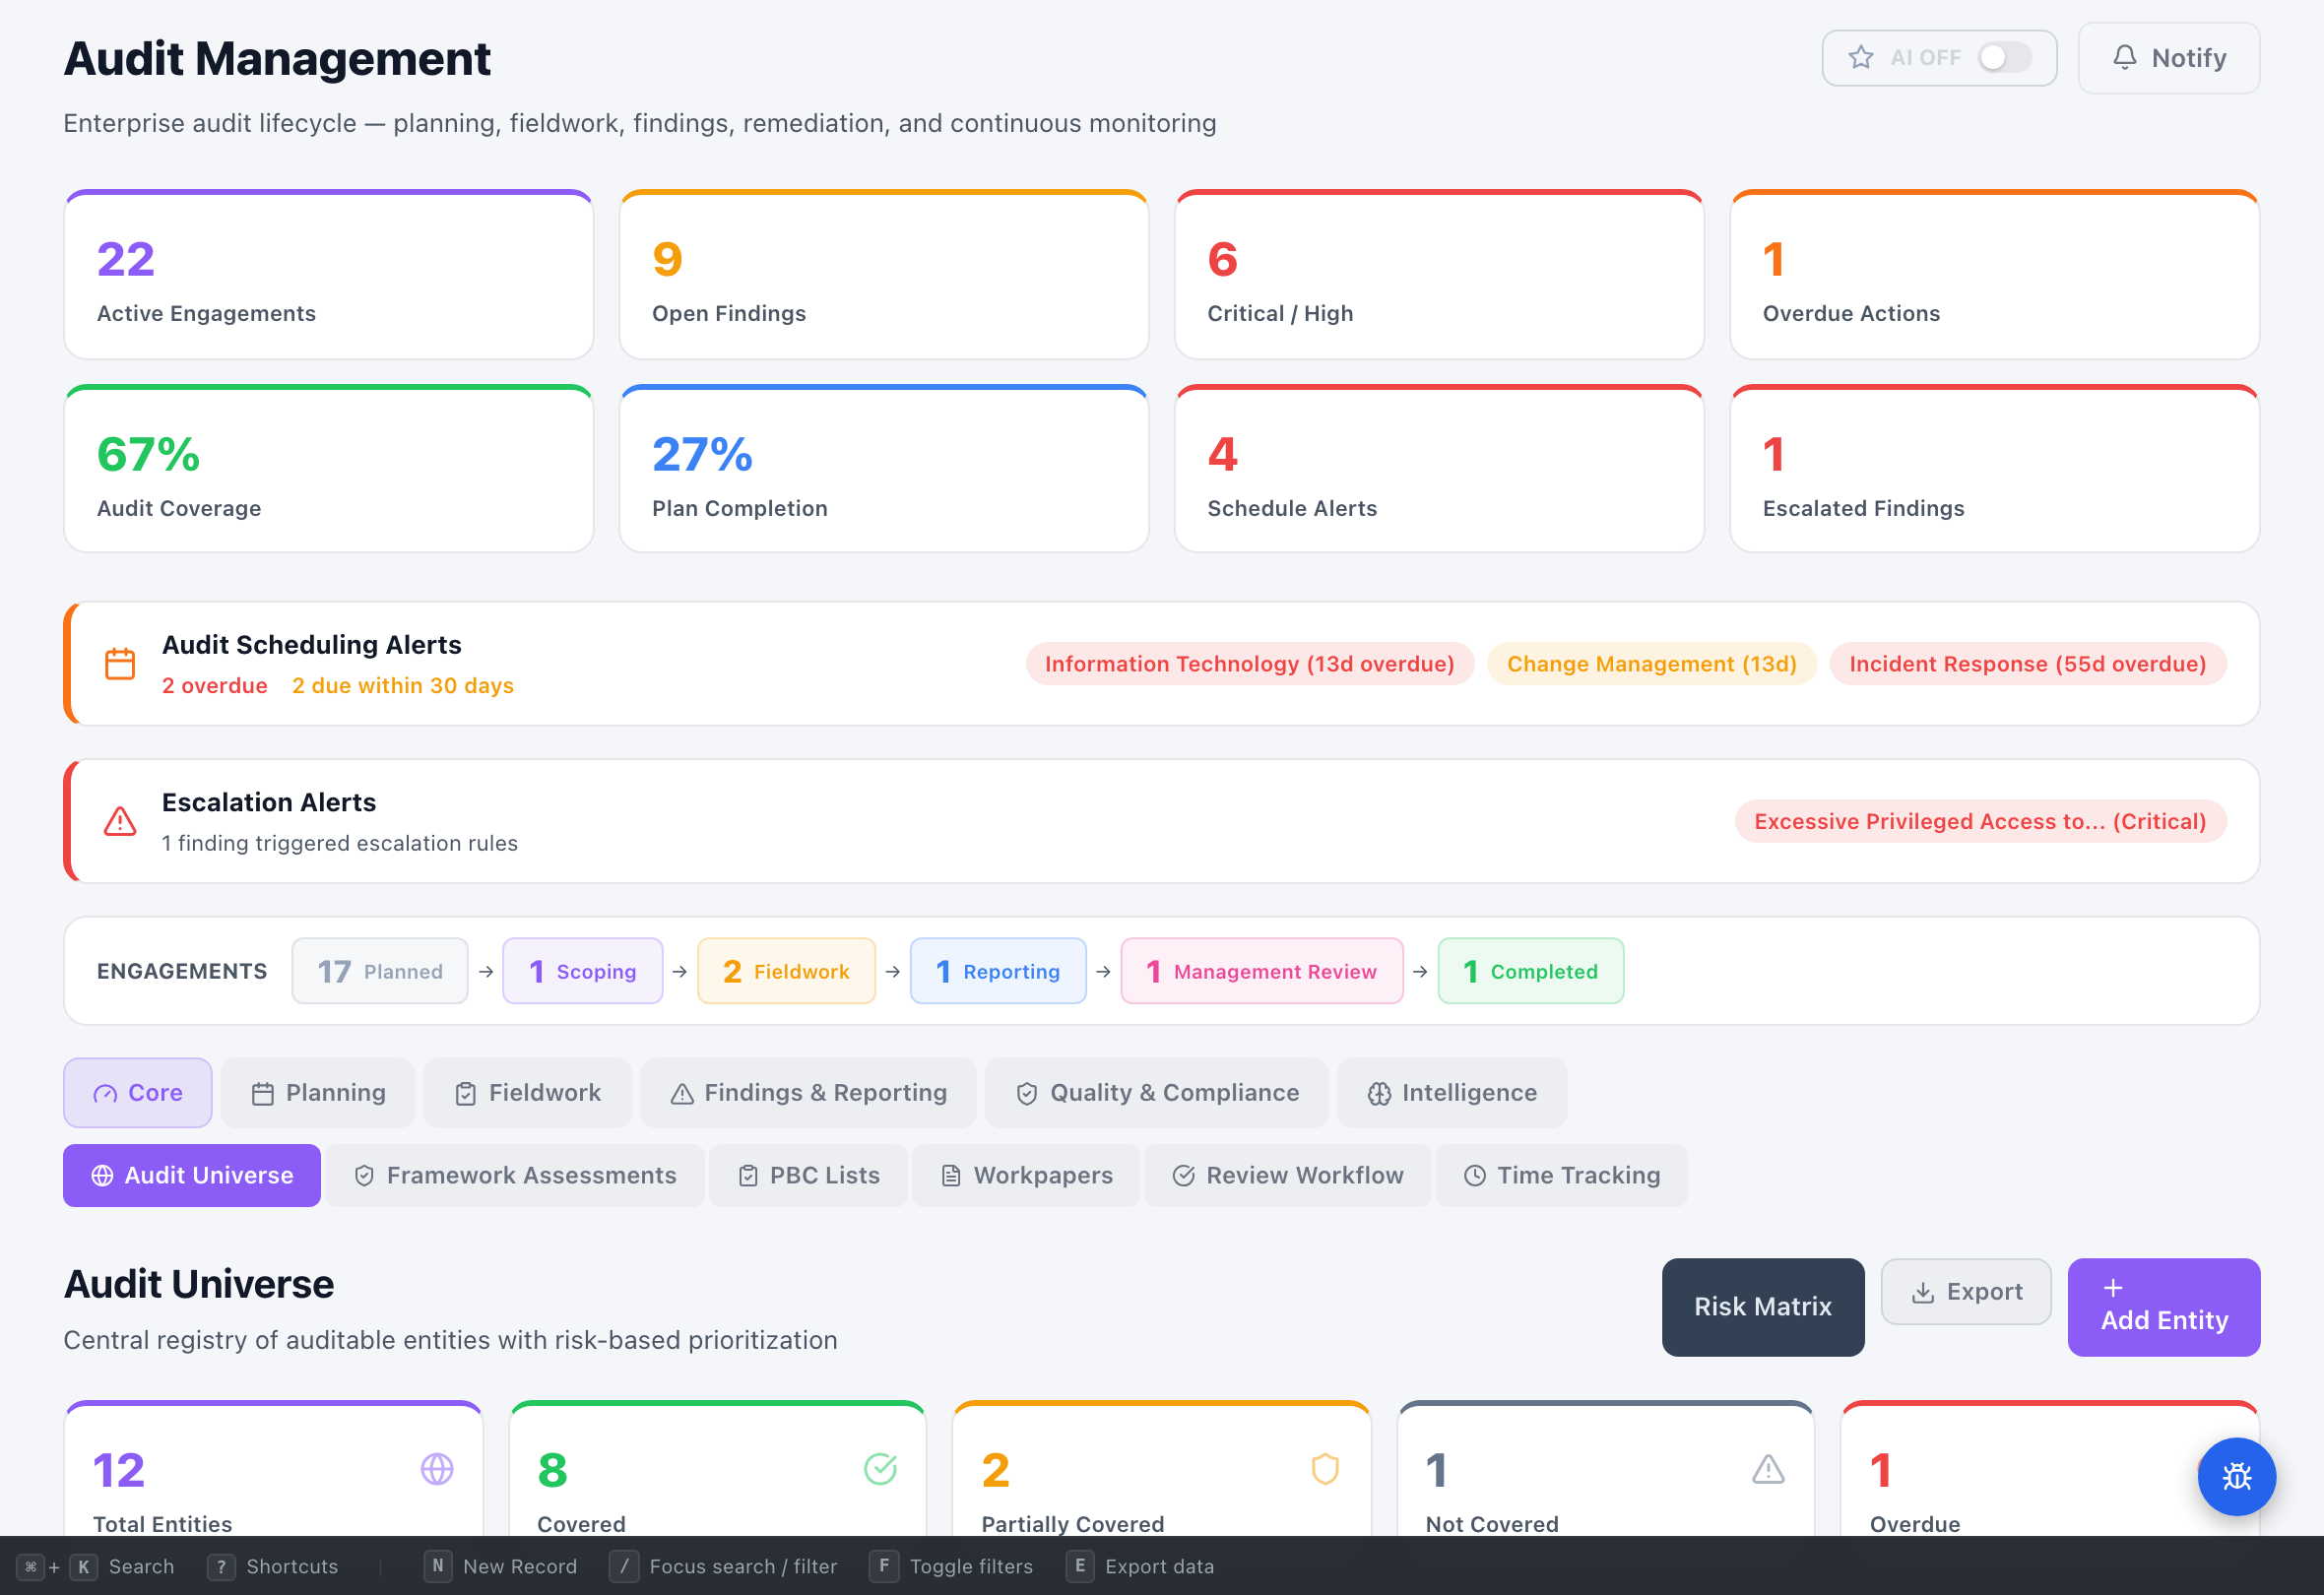
Task: Switch to the Planning tab
Action: pos(318,1092)
